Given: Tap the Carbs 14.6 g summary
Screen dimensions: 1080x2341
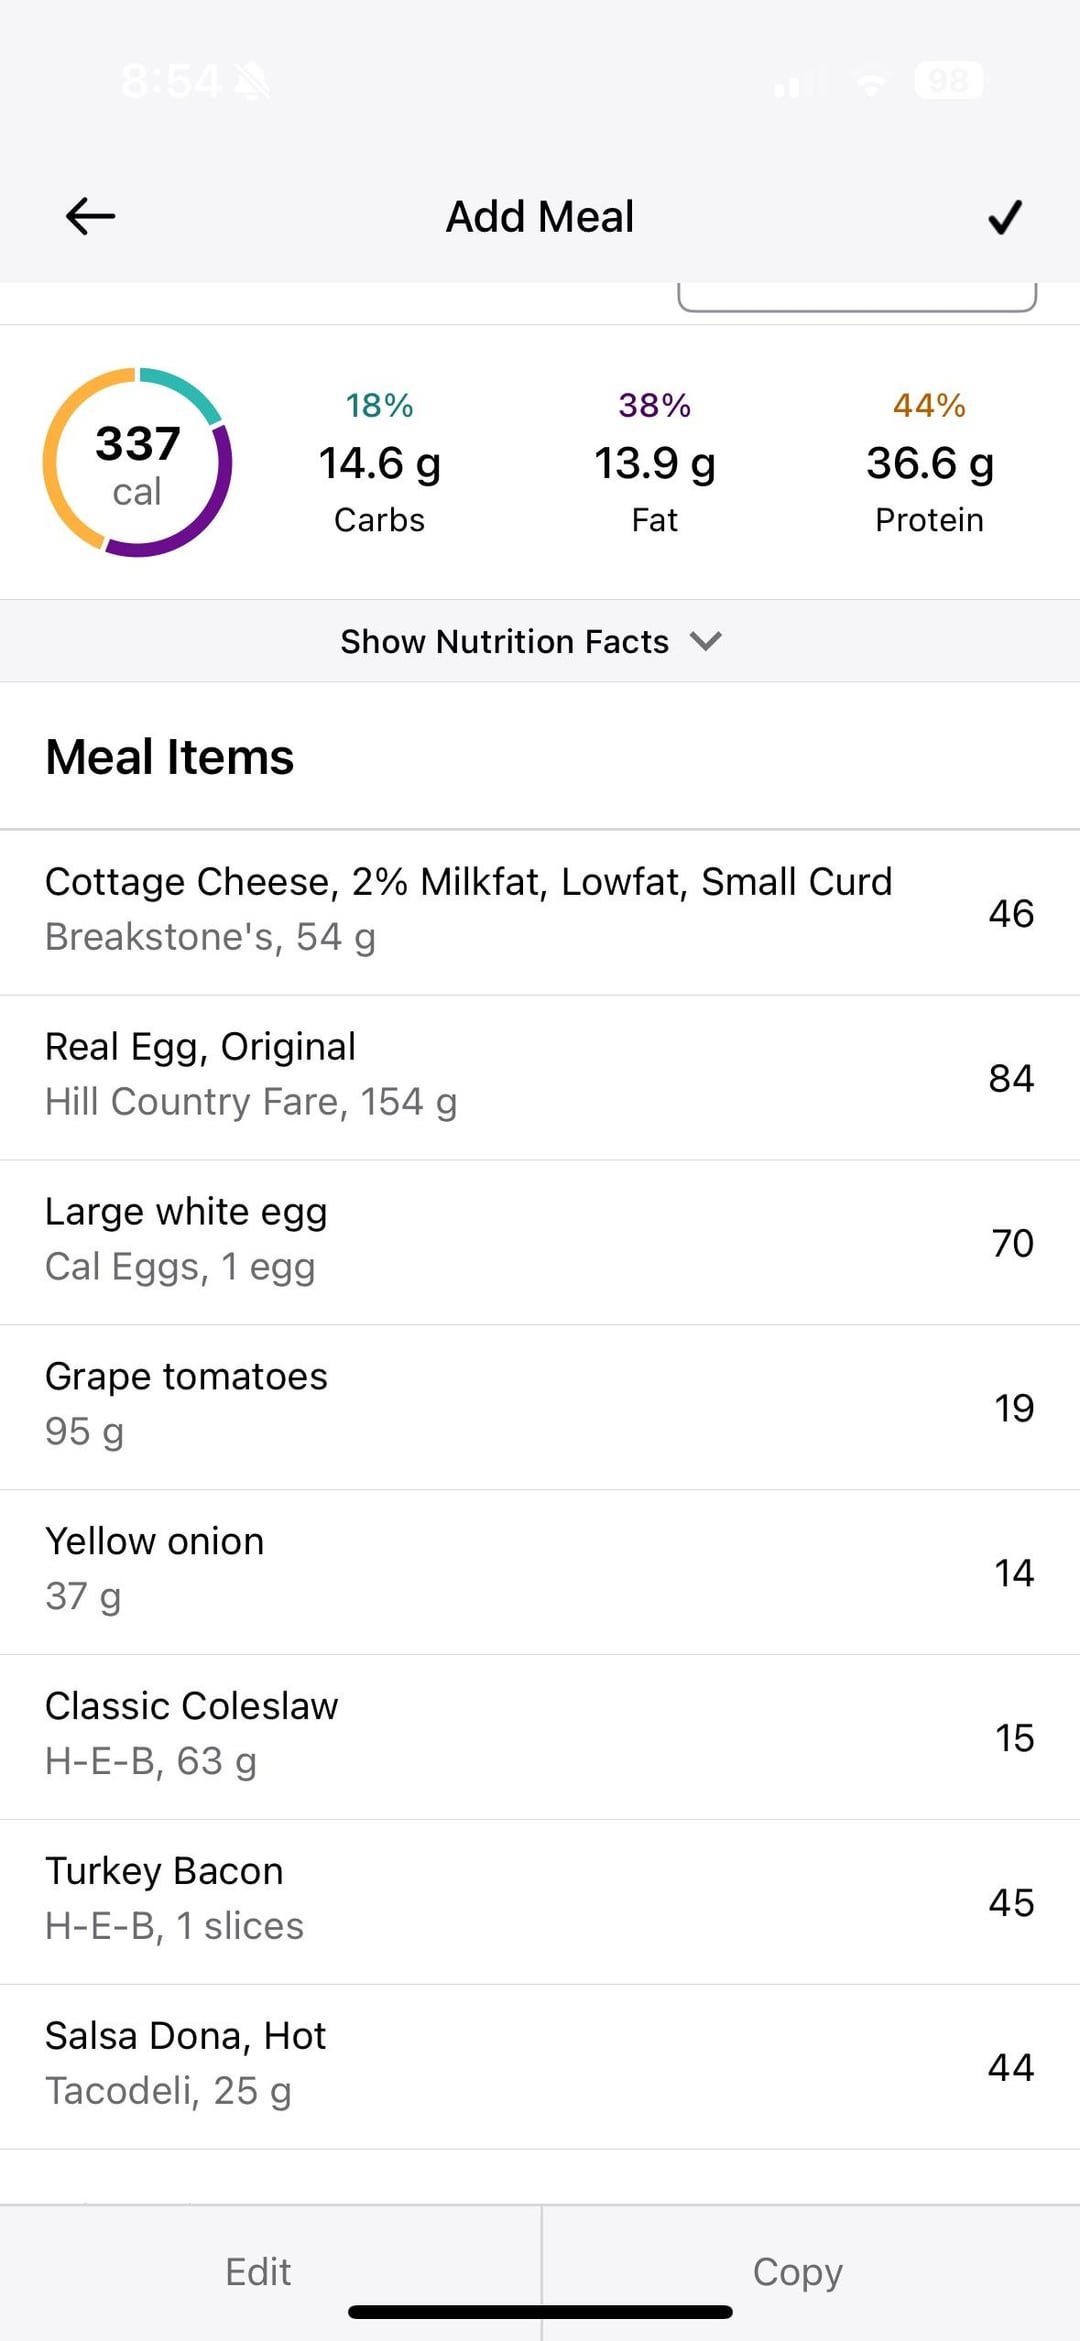Looking at the screenshot, I should 379,463.
